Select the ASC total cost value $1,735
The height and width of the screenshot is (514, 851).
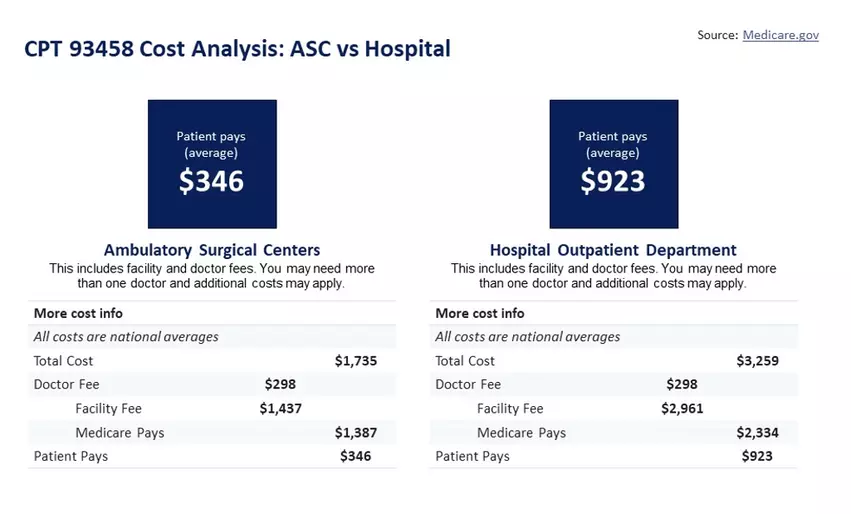pos(355,361)
